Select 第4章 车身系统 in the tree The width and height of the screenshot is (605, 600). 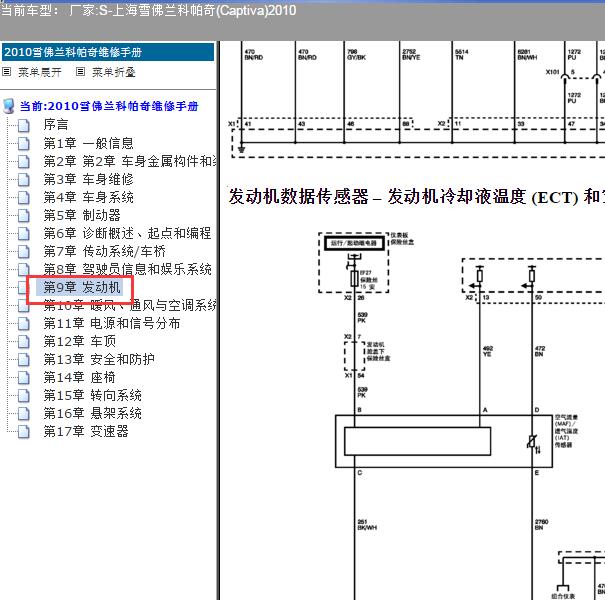pos(88,197)
